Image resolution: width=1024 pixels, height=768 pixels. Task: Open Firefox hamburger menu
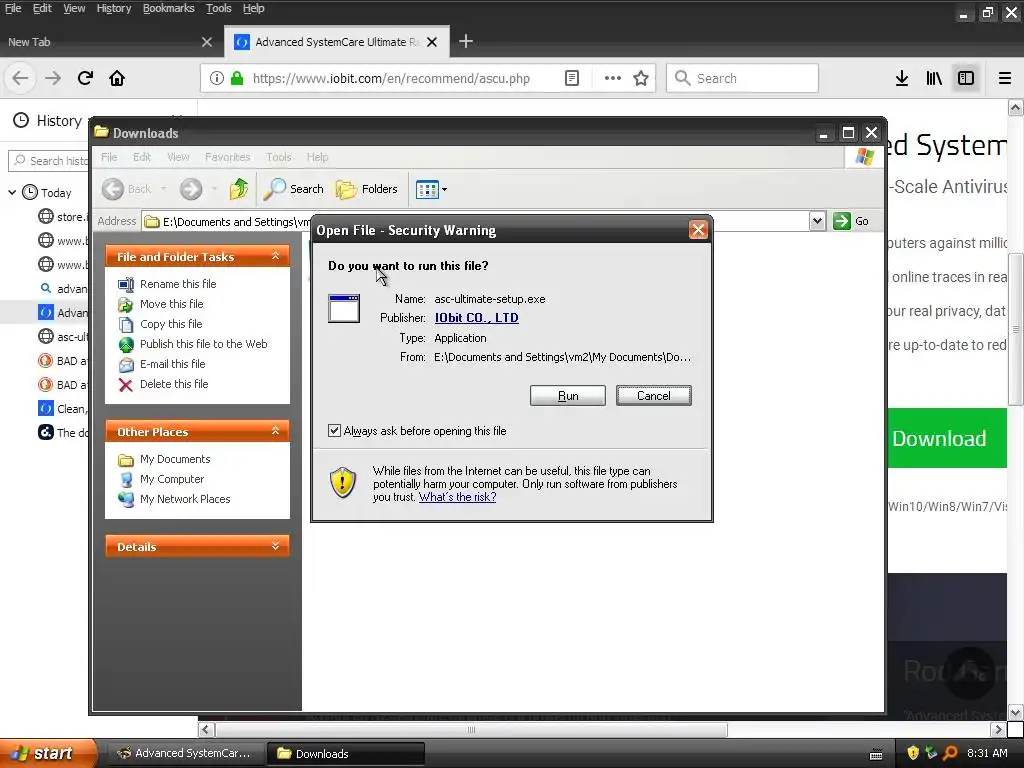1005,78
